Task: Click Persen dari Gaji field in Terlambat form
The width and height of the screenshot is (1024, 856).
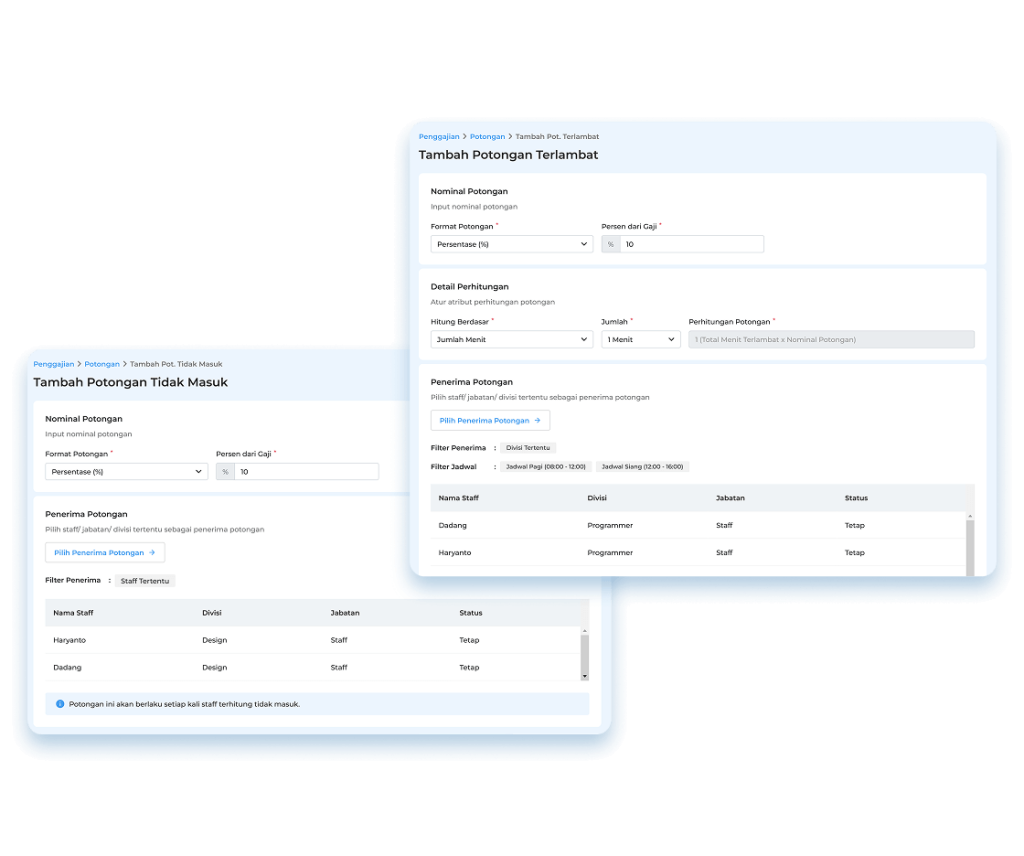Action: [x=691, y=244]
